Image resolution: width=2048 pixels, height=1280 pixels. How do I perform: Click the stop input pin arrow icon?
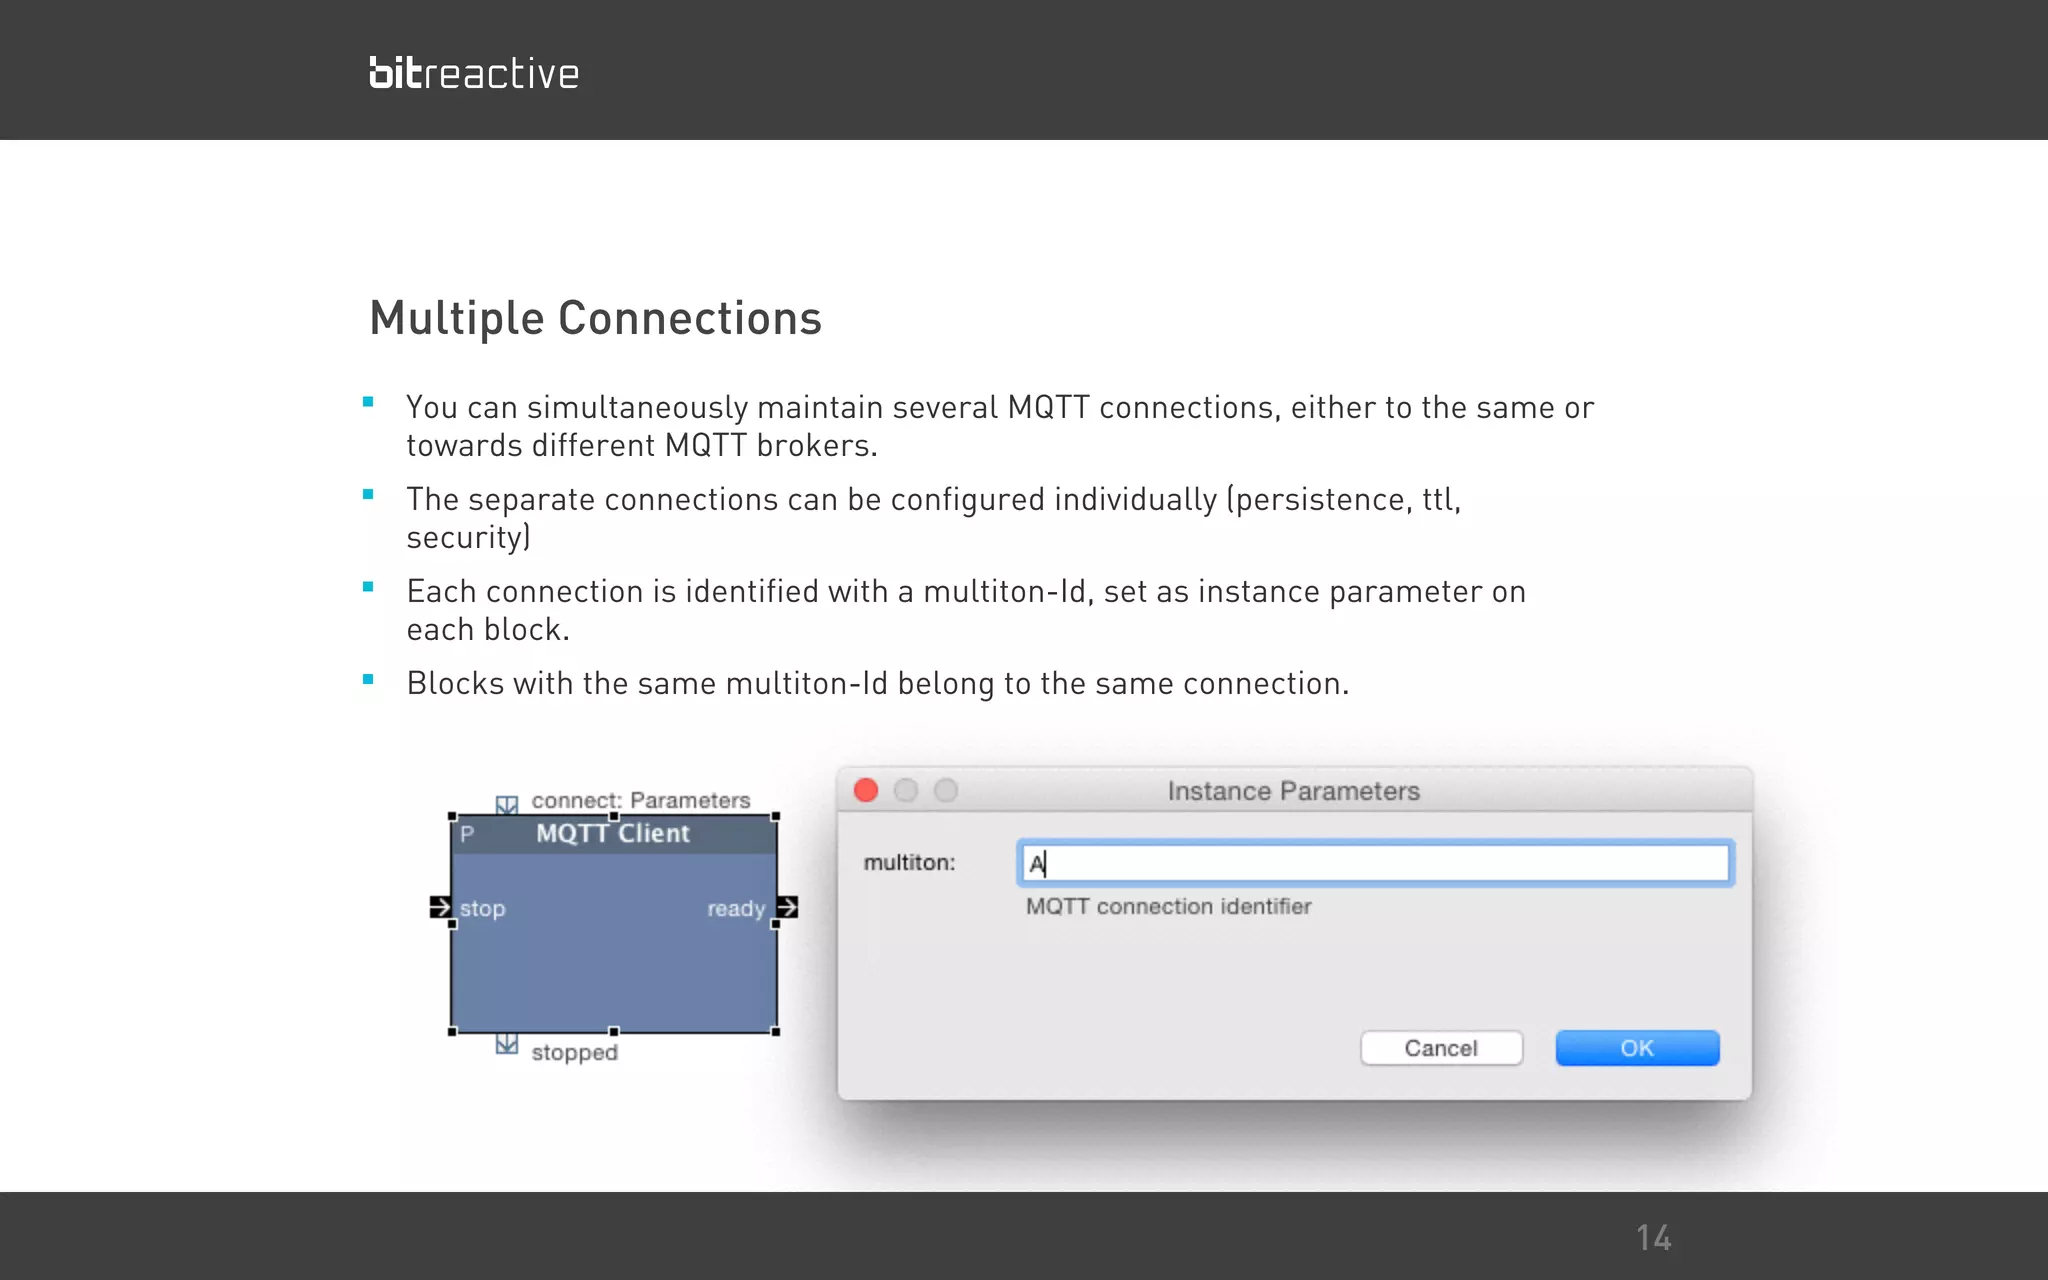pos(440,907)
